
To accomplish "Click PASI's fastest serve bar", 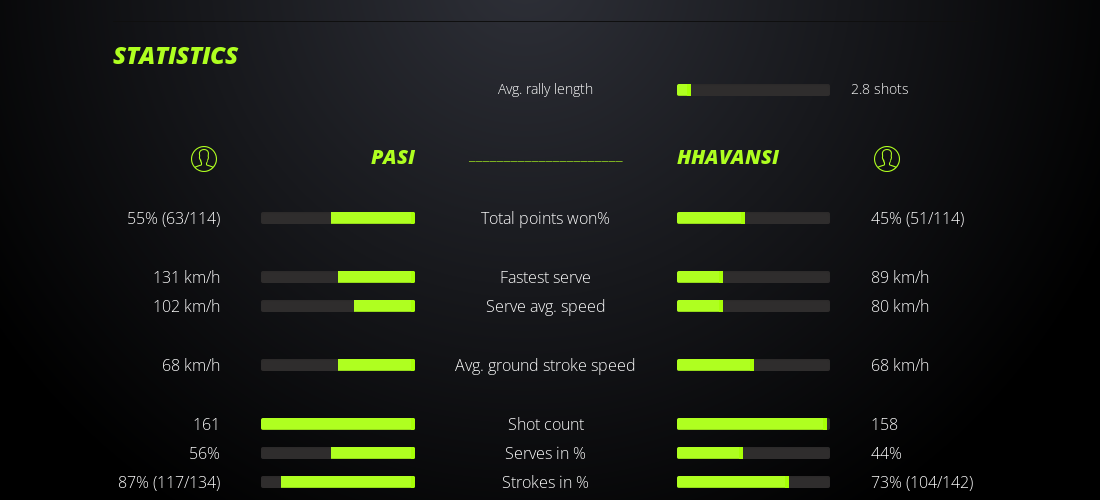I will [338, 277].
